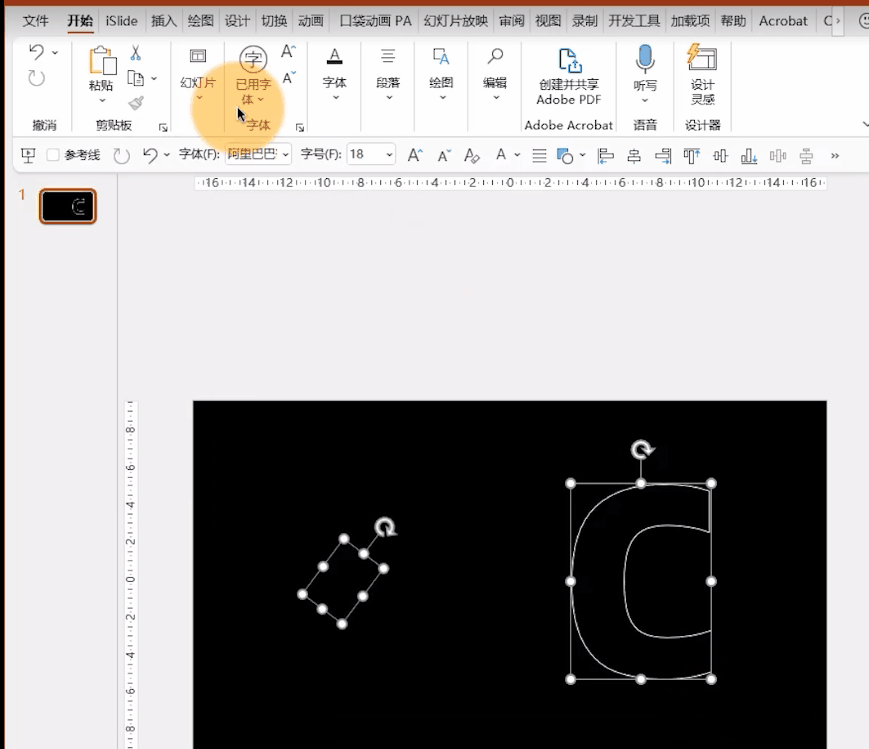Open the clipboard group dialog launcher
This screenshot has height=749, width=869.
point(163,128)
